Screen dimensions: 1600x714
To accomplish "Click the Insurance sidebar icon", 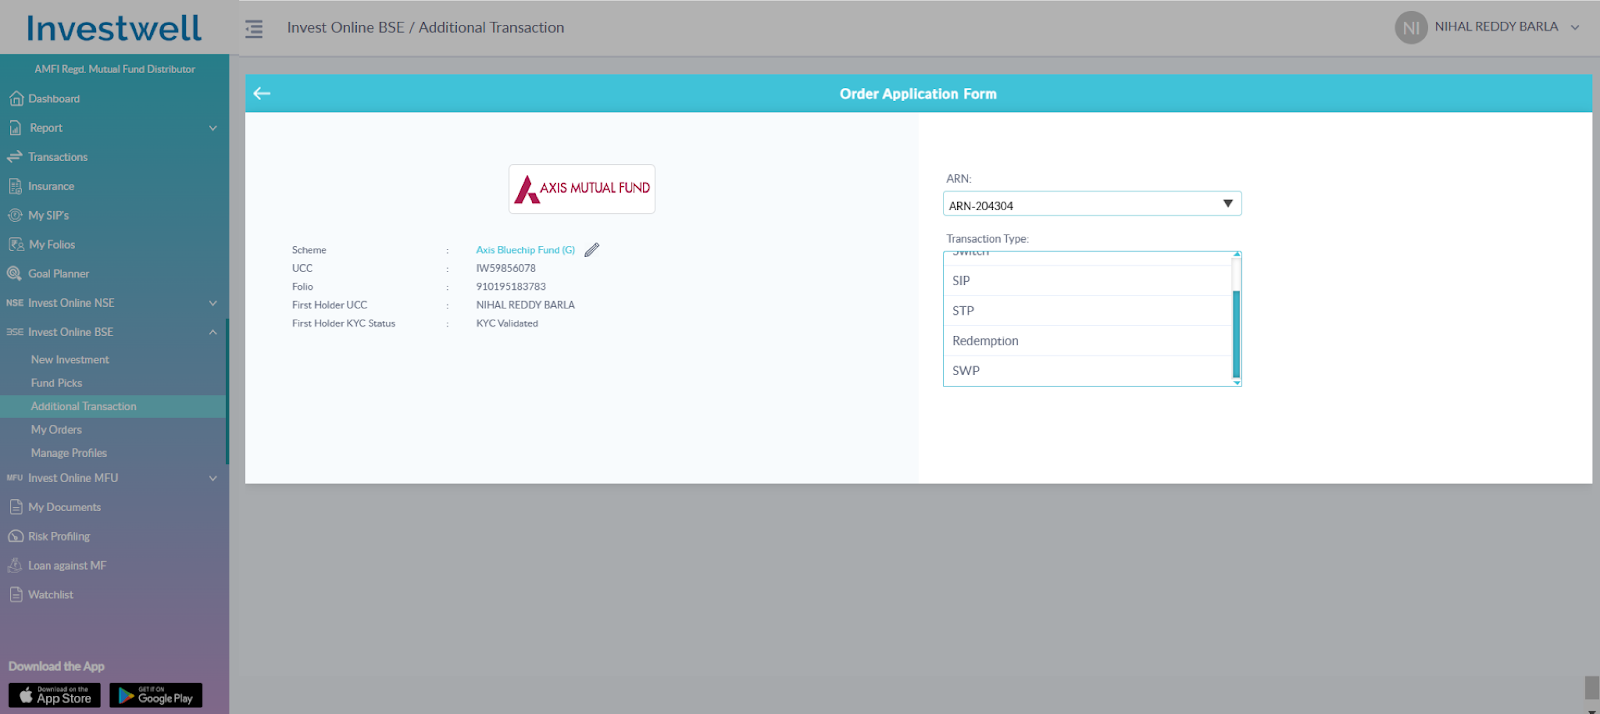I will pos(15,186).
